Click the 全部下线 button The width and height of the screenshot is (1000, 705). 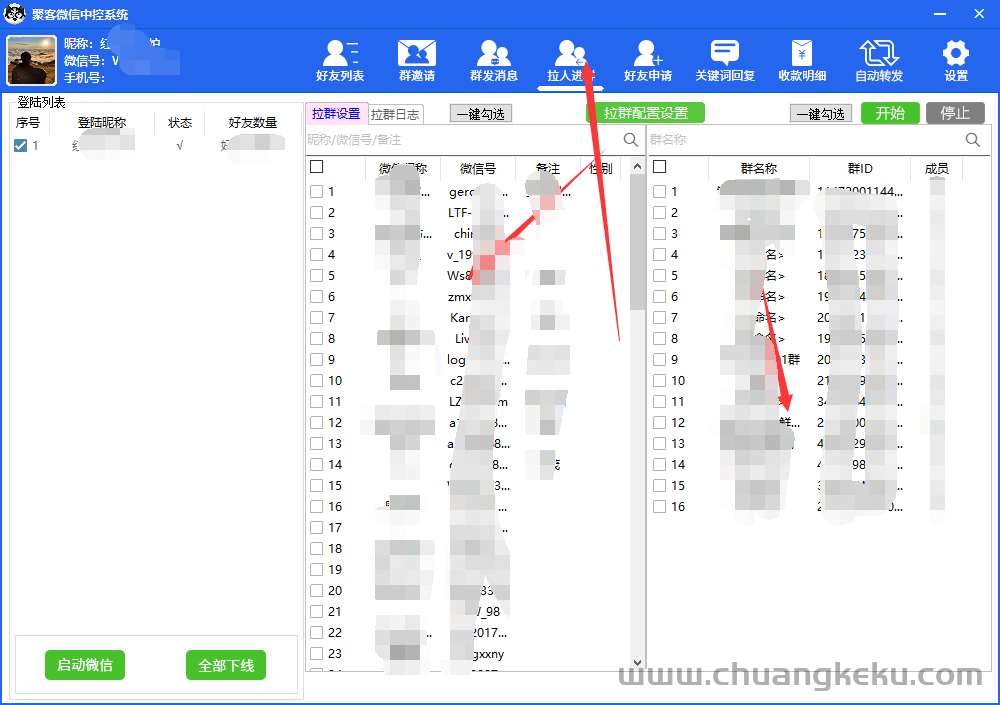point(226,665)
